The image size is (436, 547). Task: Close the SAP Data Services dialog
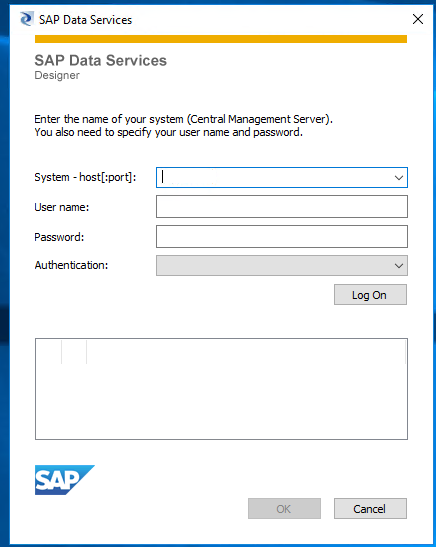(418, 19)
